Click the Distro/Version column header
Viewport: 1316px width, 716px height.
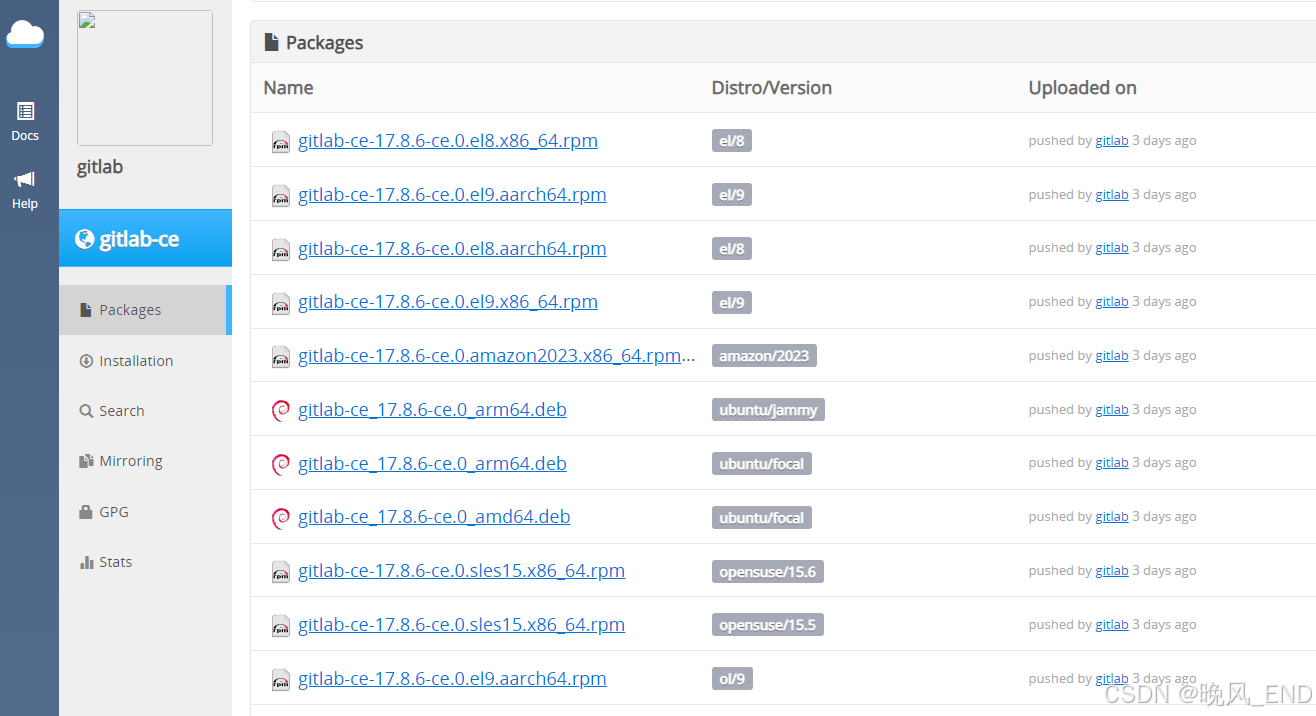(772, 88)
